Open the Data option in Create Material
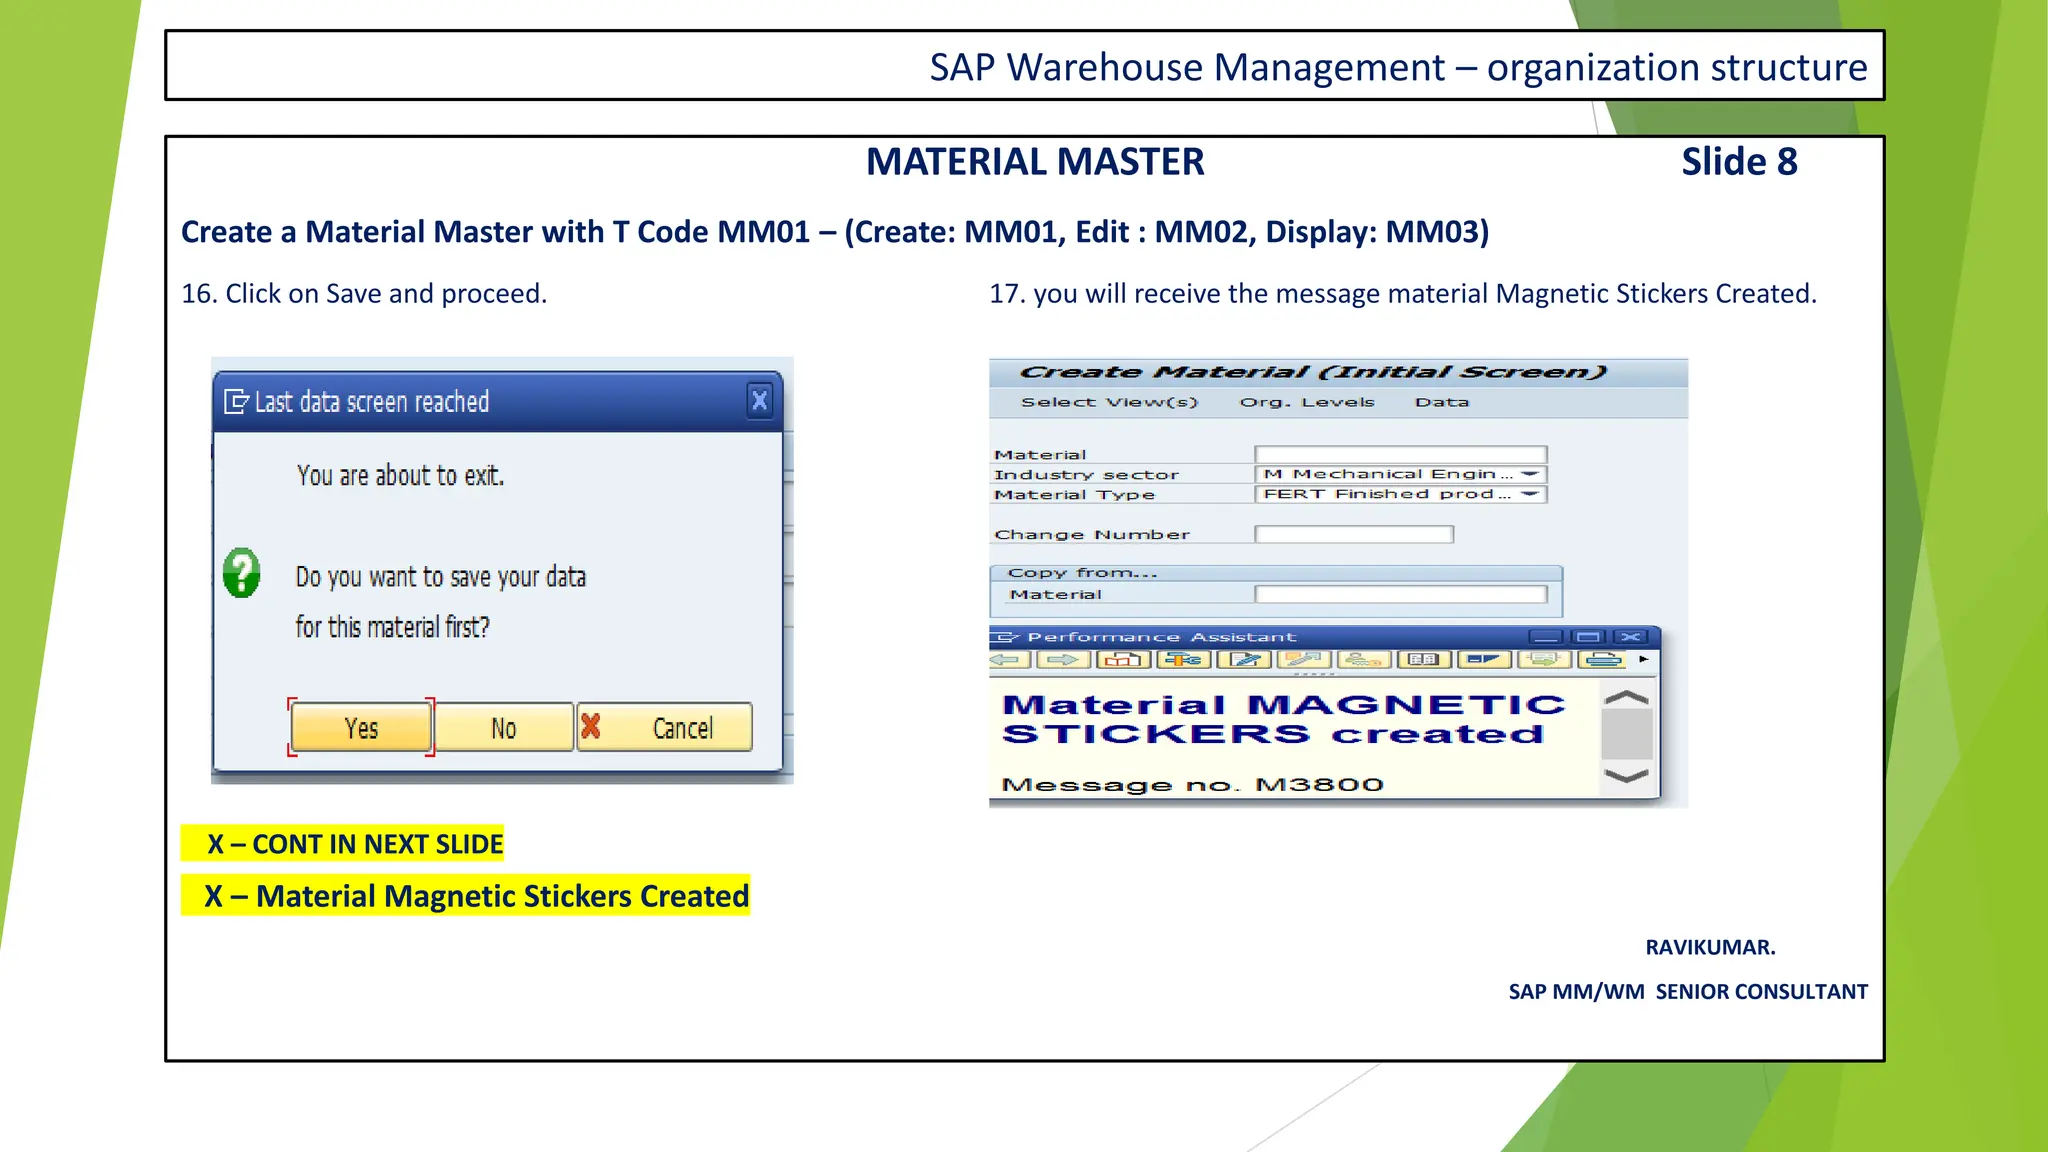The height and width of the screenshot is (1152, 2048). (1442, 402)
